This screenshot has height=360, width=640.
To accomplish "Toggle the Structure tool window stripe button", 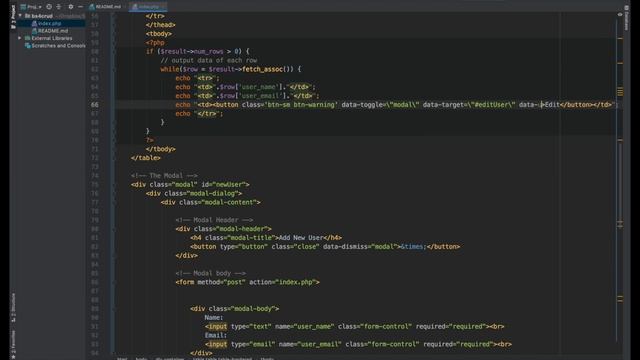I will point(13,307).
